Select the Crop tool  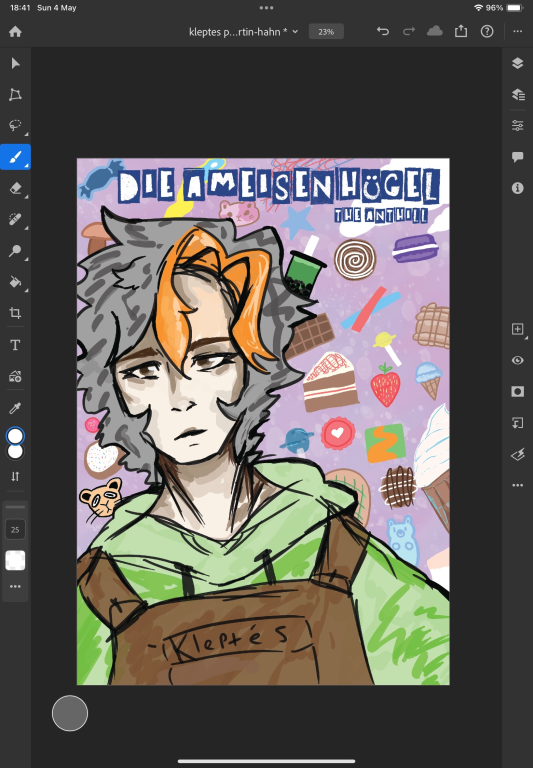[15, 313]
